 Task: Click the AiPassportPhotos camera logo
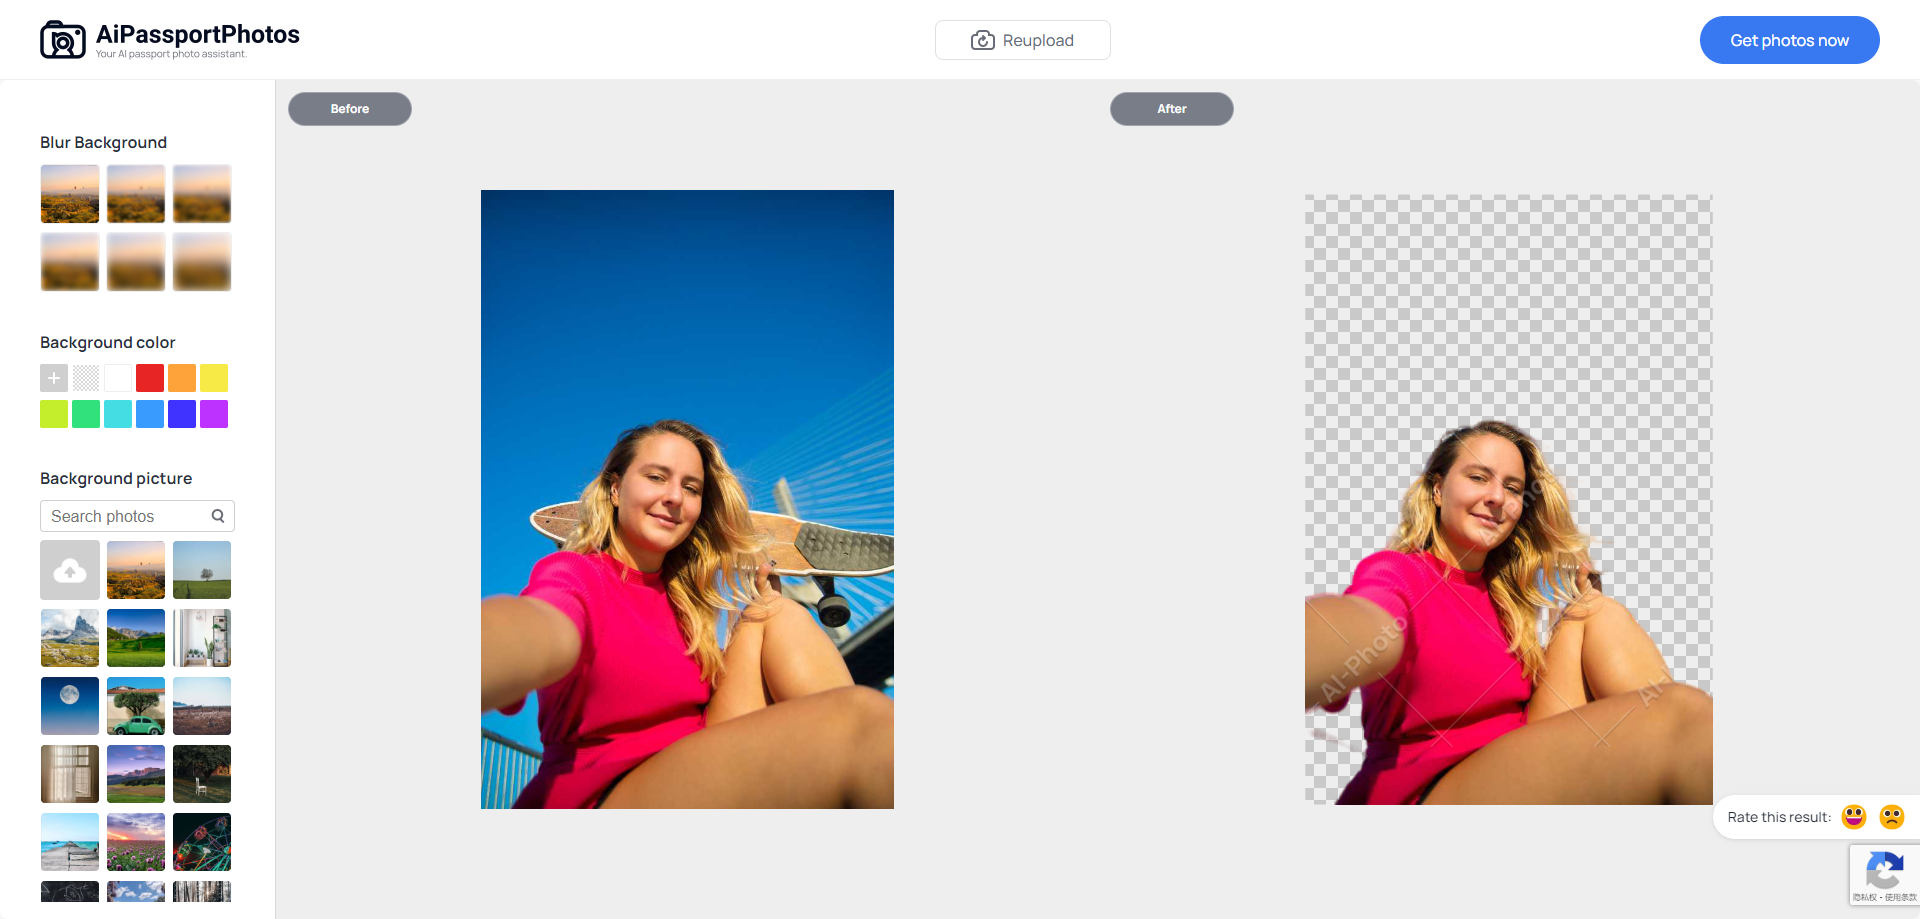pyautogui.click(x=62, y=40)
